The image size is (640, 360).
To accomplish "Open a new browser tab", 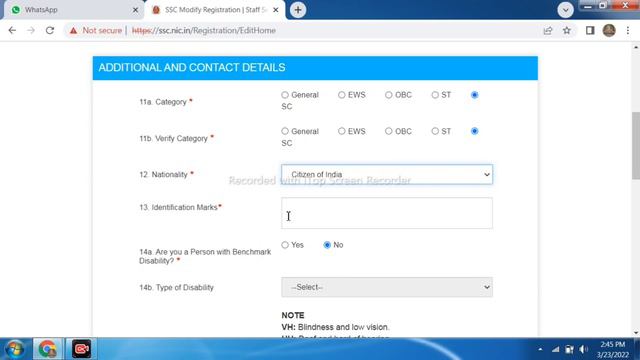I will tap(298, 10).
